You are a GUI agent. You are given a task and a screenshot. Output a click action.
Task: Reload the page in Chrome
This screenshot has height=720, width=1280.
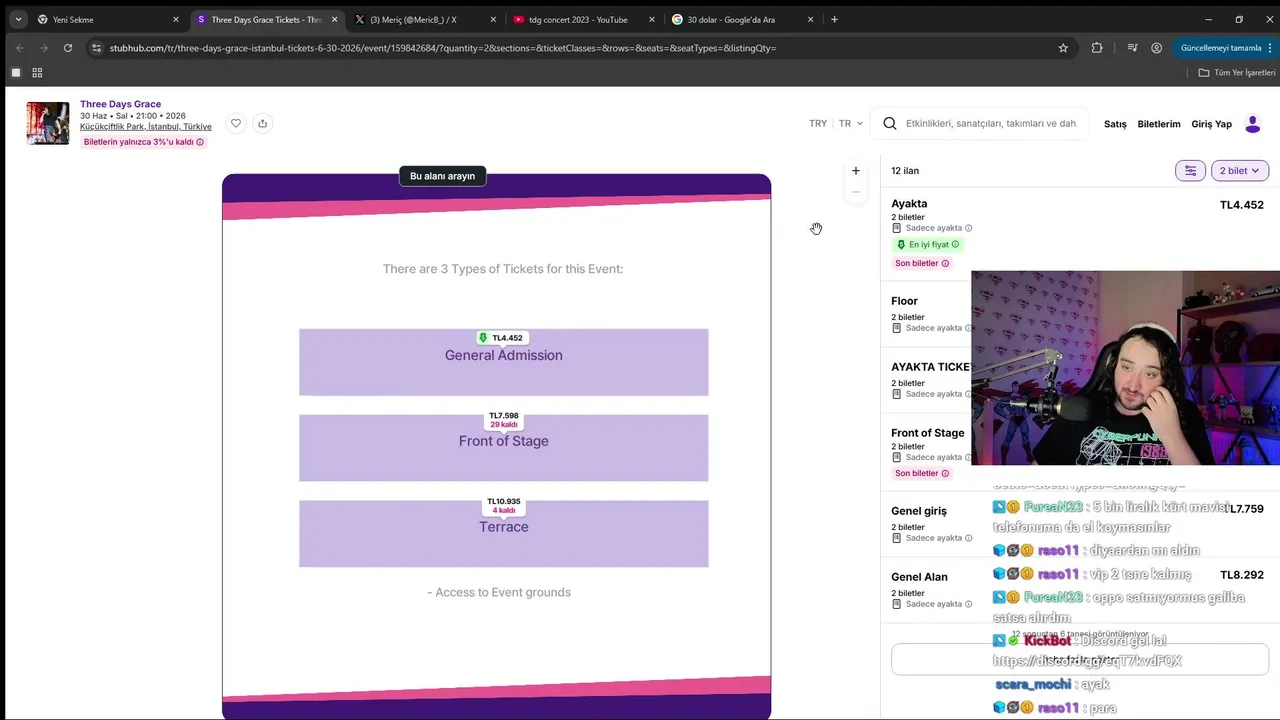(x=68, y=48)
